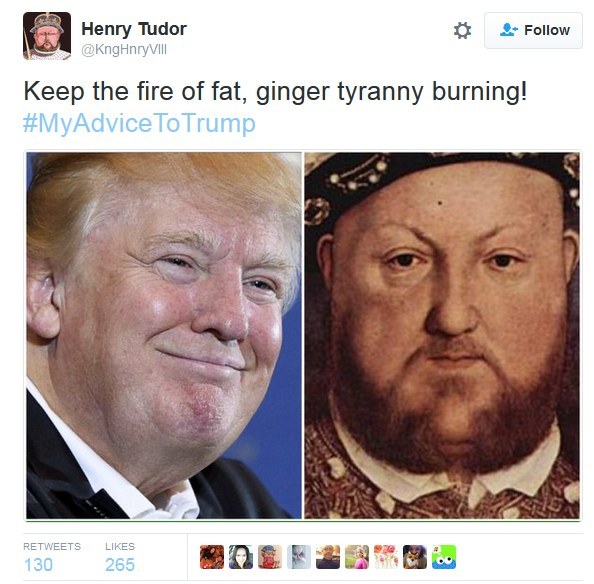This screenshot has width=594, height=584.
Task: Enlarge the right painted portrait image
Action: [x=442, y=335]
